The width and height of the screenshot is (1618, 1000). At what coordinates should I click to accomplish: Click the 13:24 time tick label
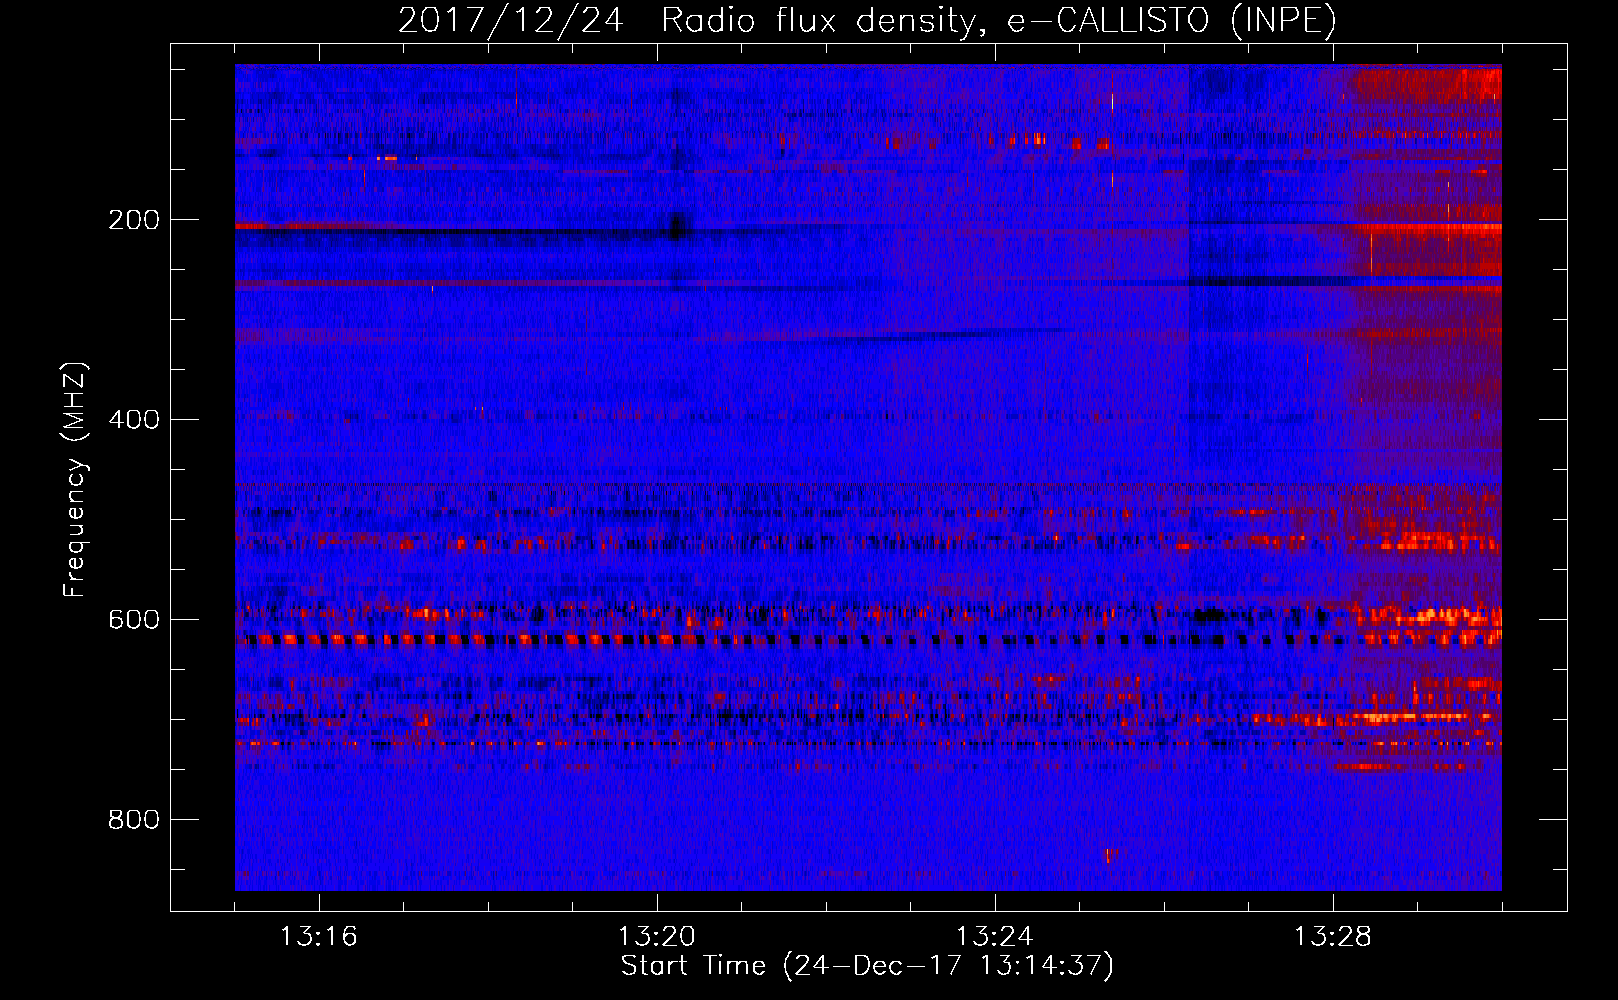[995, 937]
